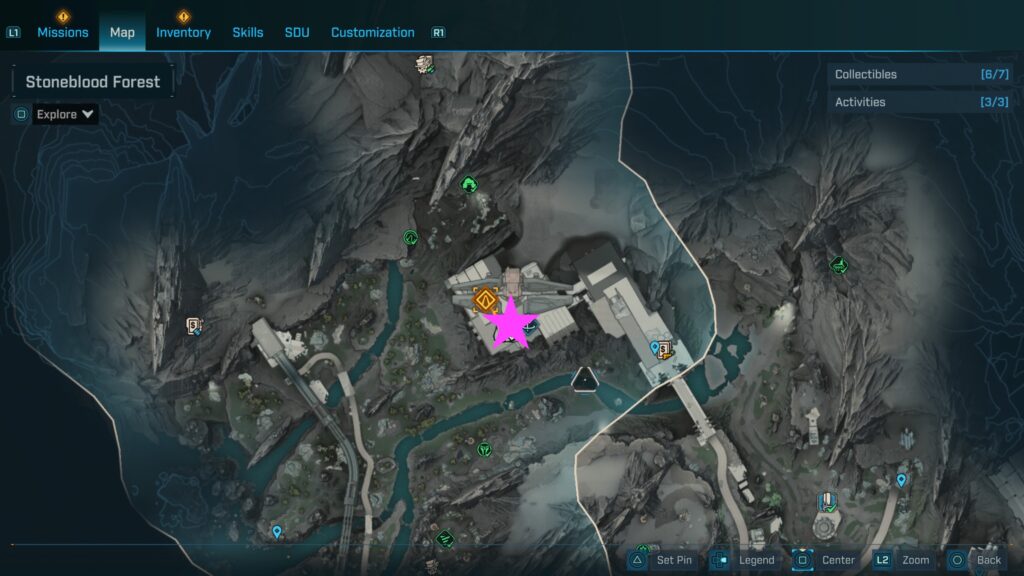Switch to the Missions tab
The width and height of the screenshot is (1024, 576).
[63, 32]
